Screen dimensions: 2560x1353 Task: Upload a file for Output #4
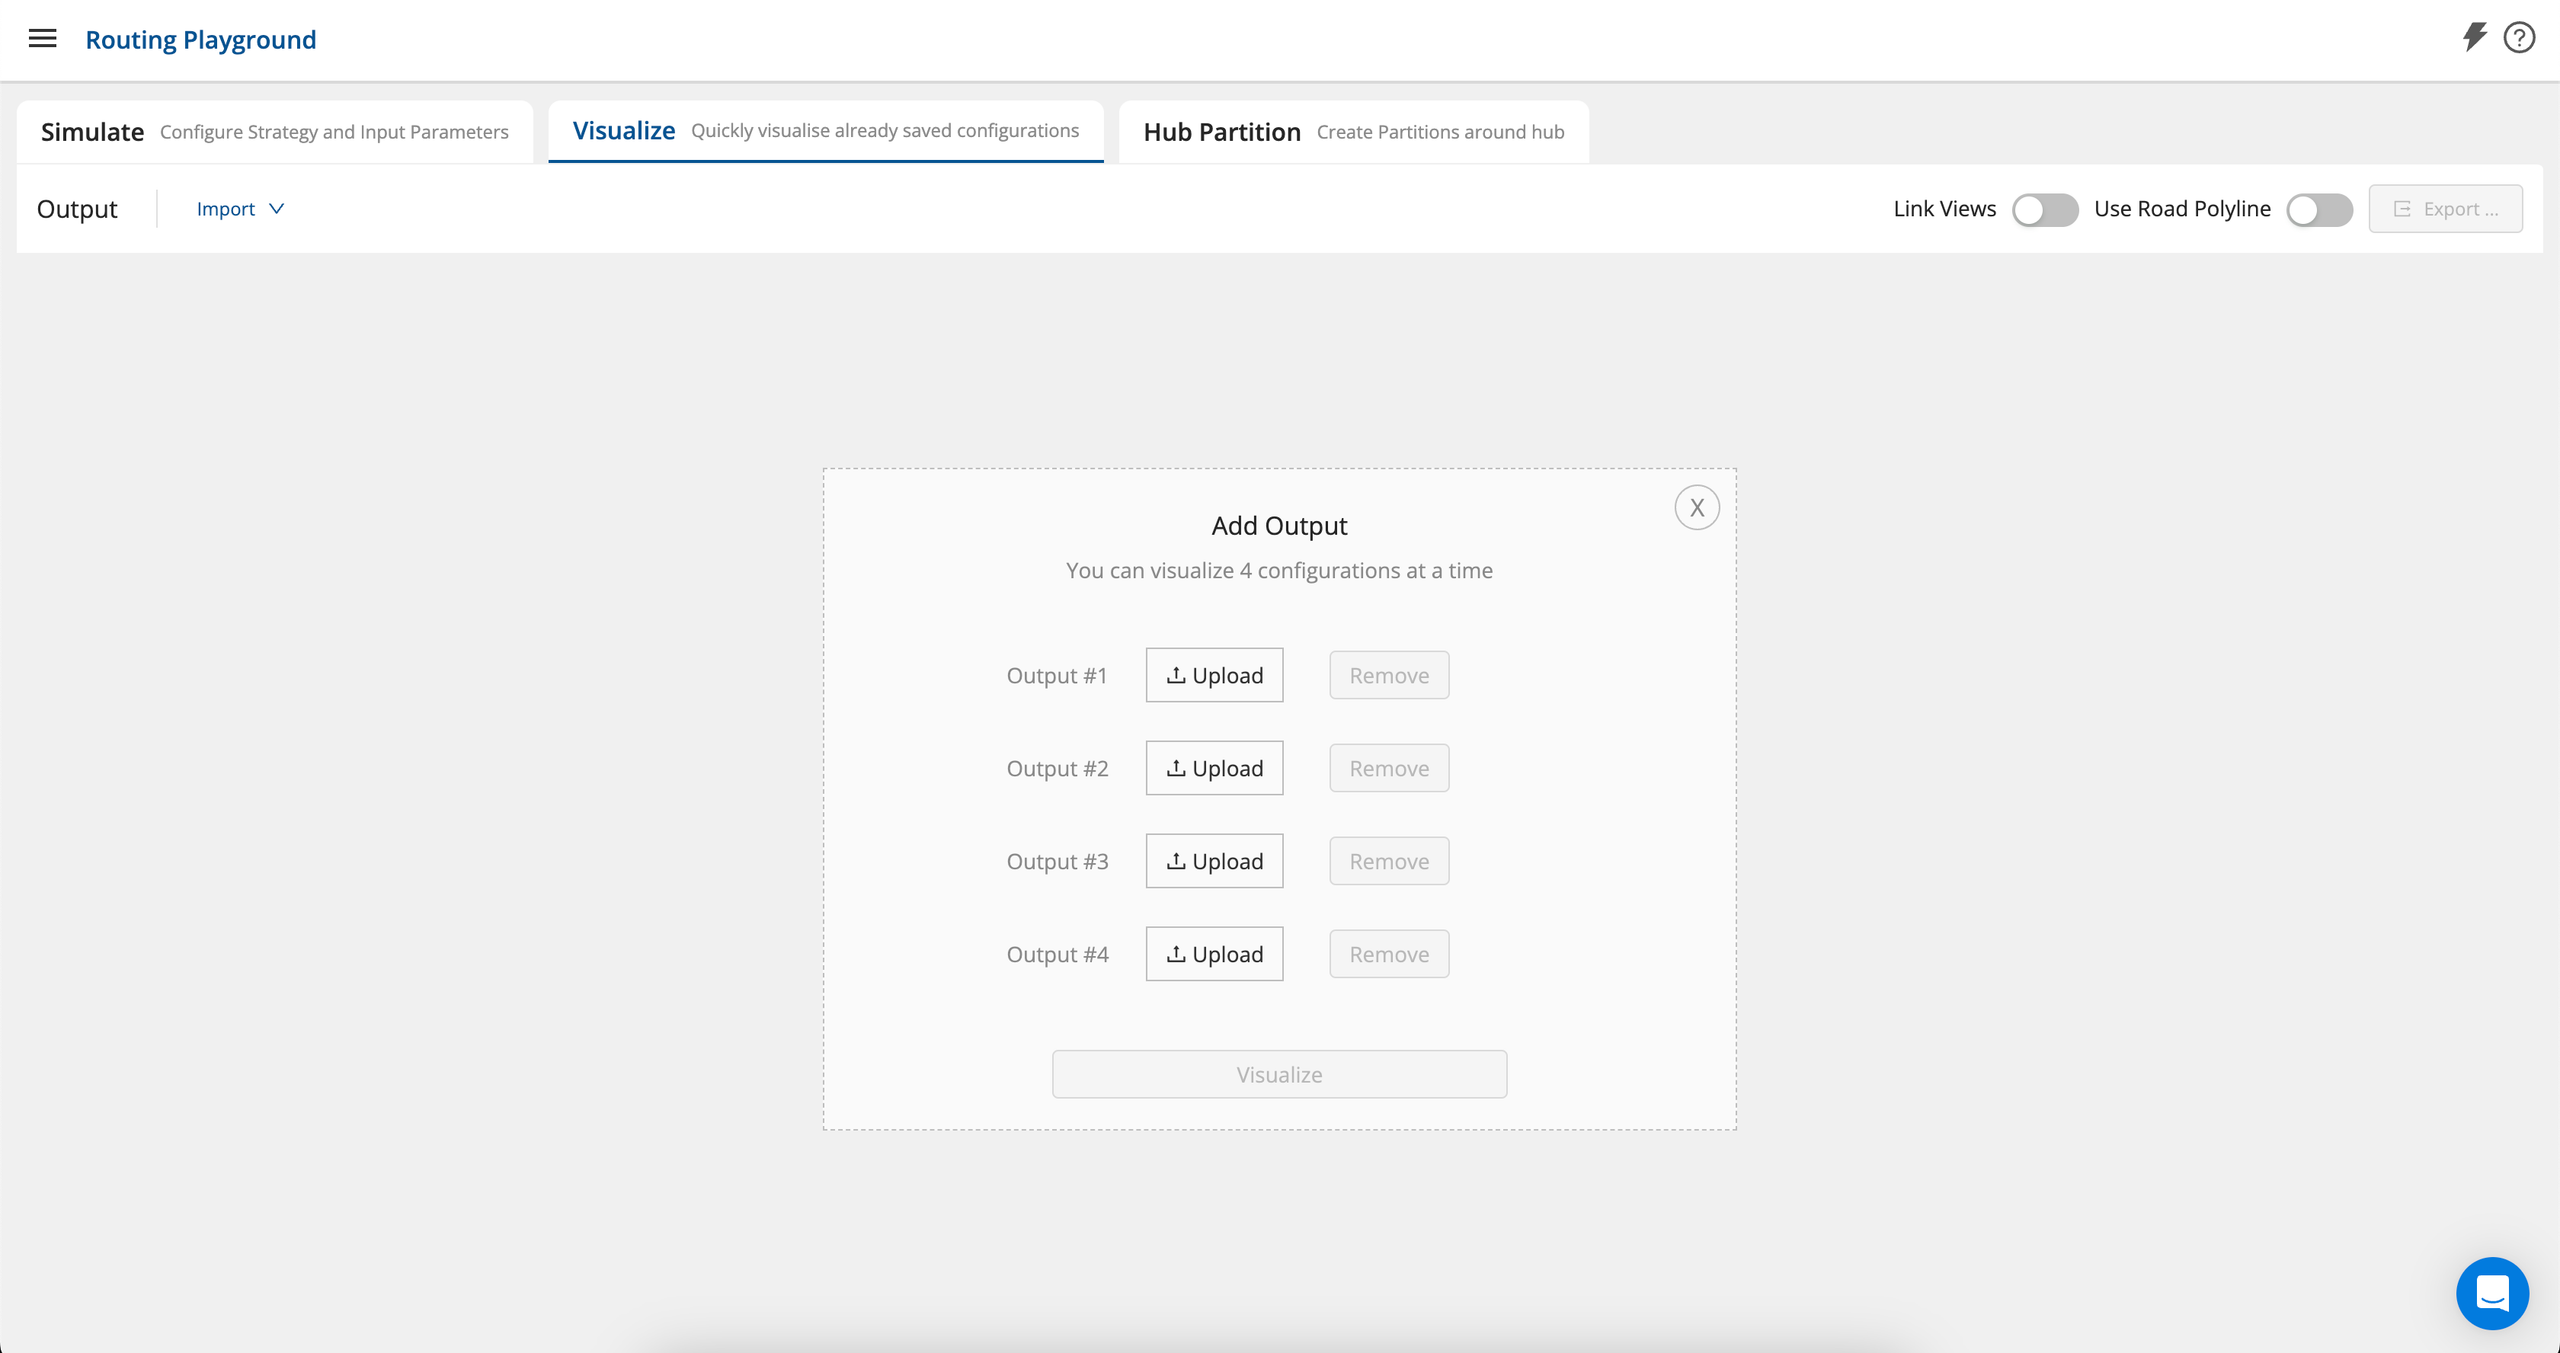point(1214,954)
